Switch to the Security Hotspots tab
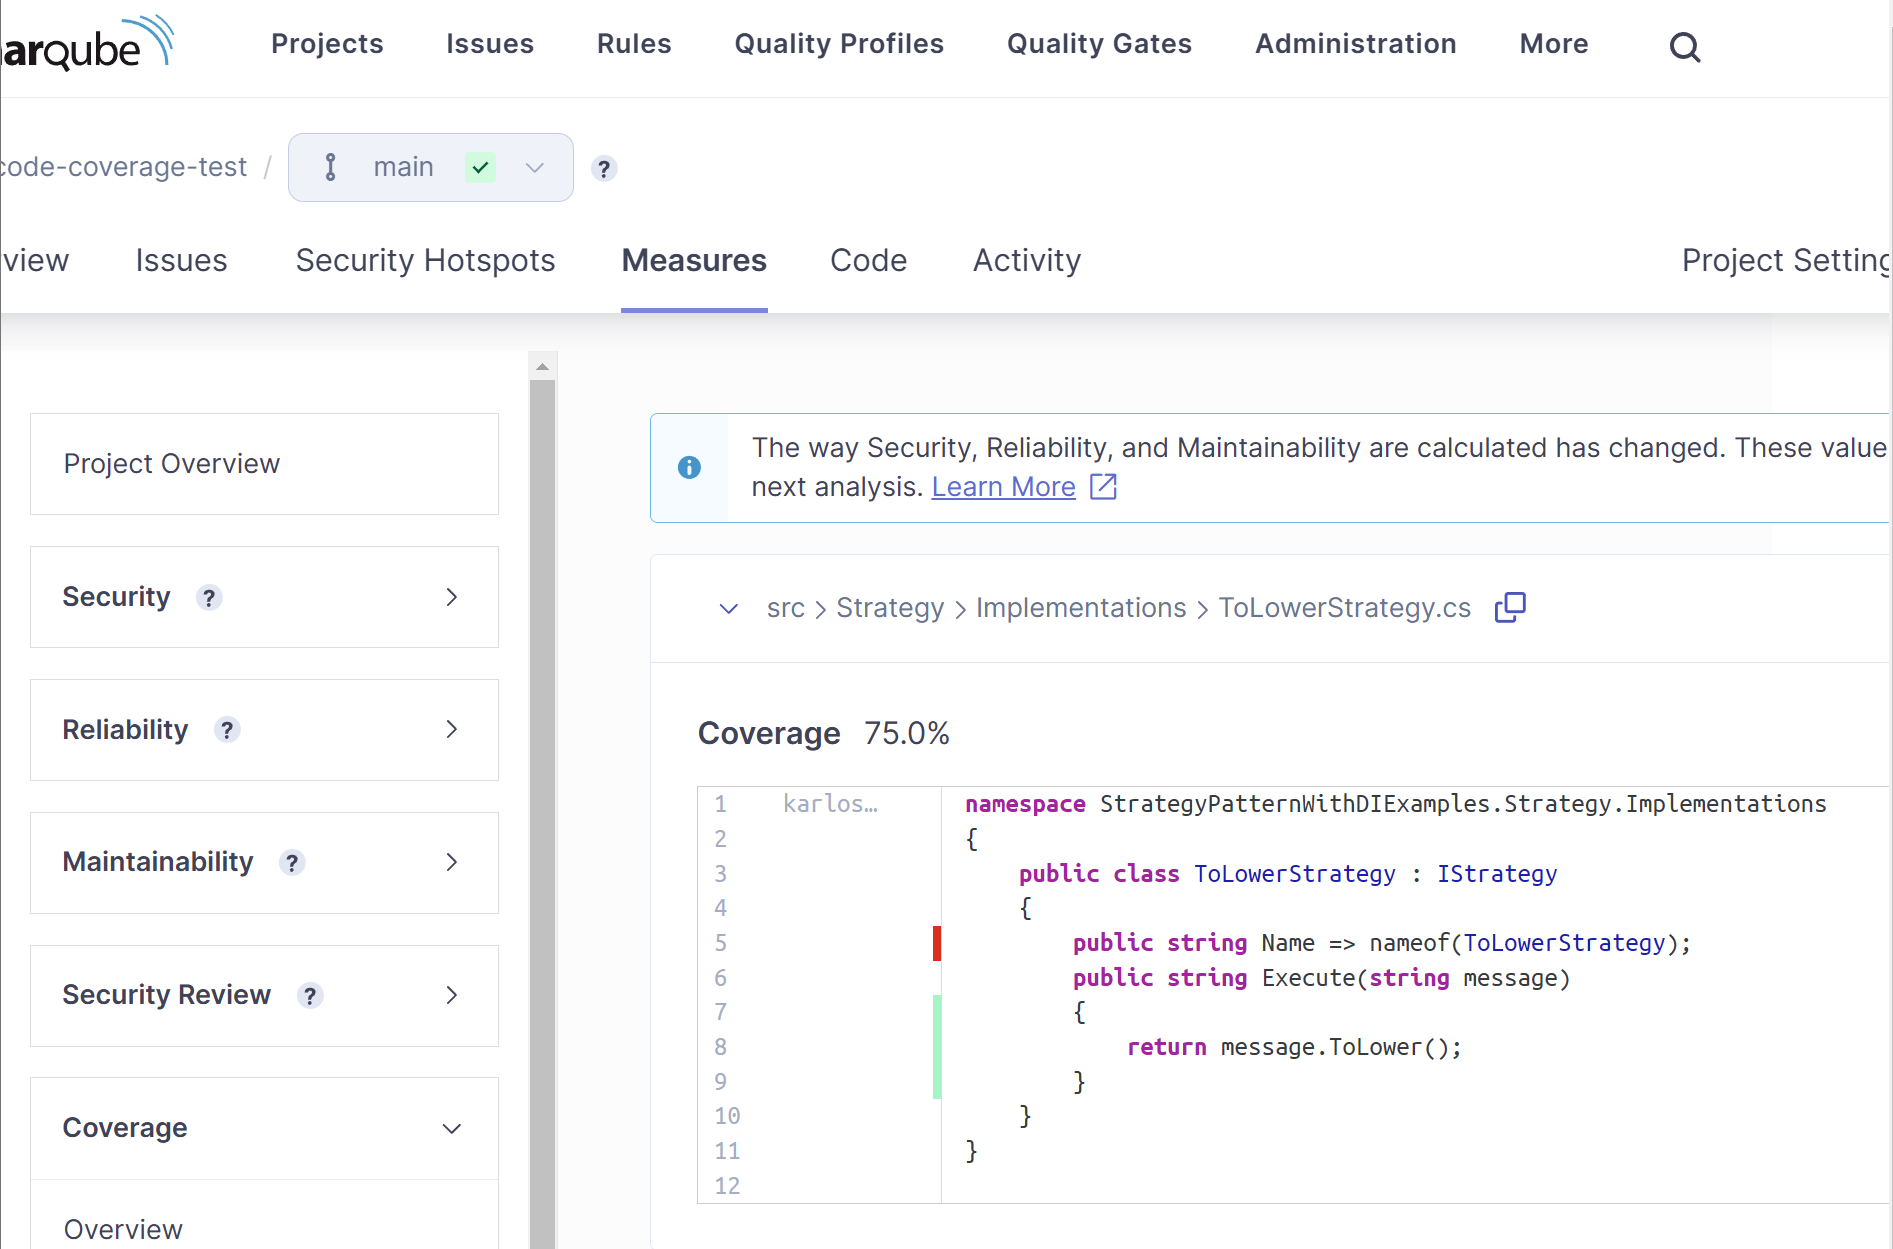The image size is (1893, 1249). click(x=425, y=260)
